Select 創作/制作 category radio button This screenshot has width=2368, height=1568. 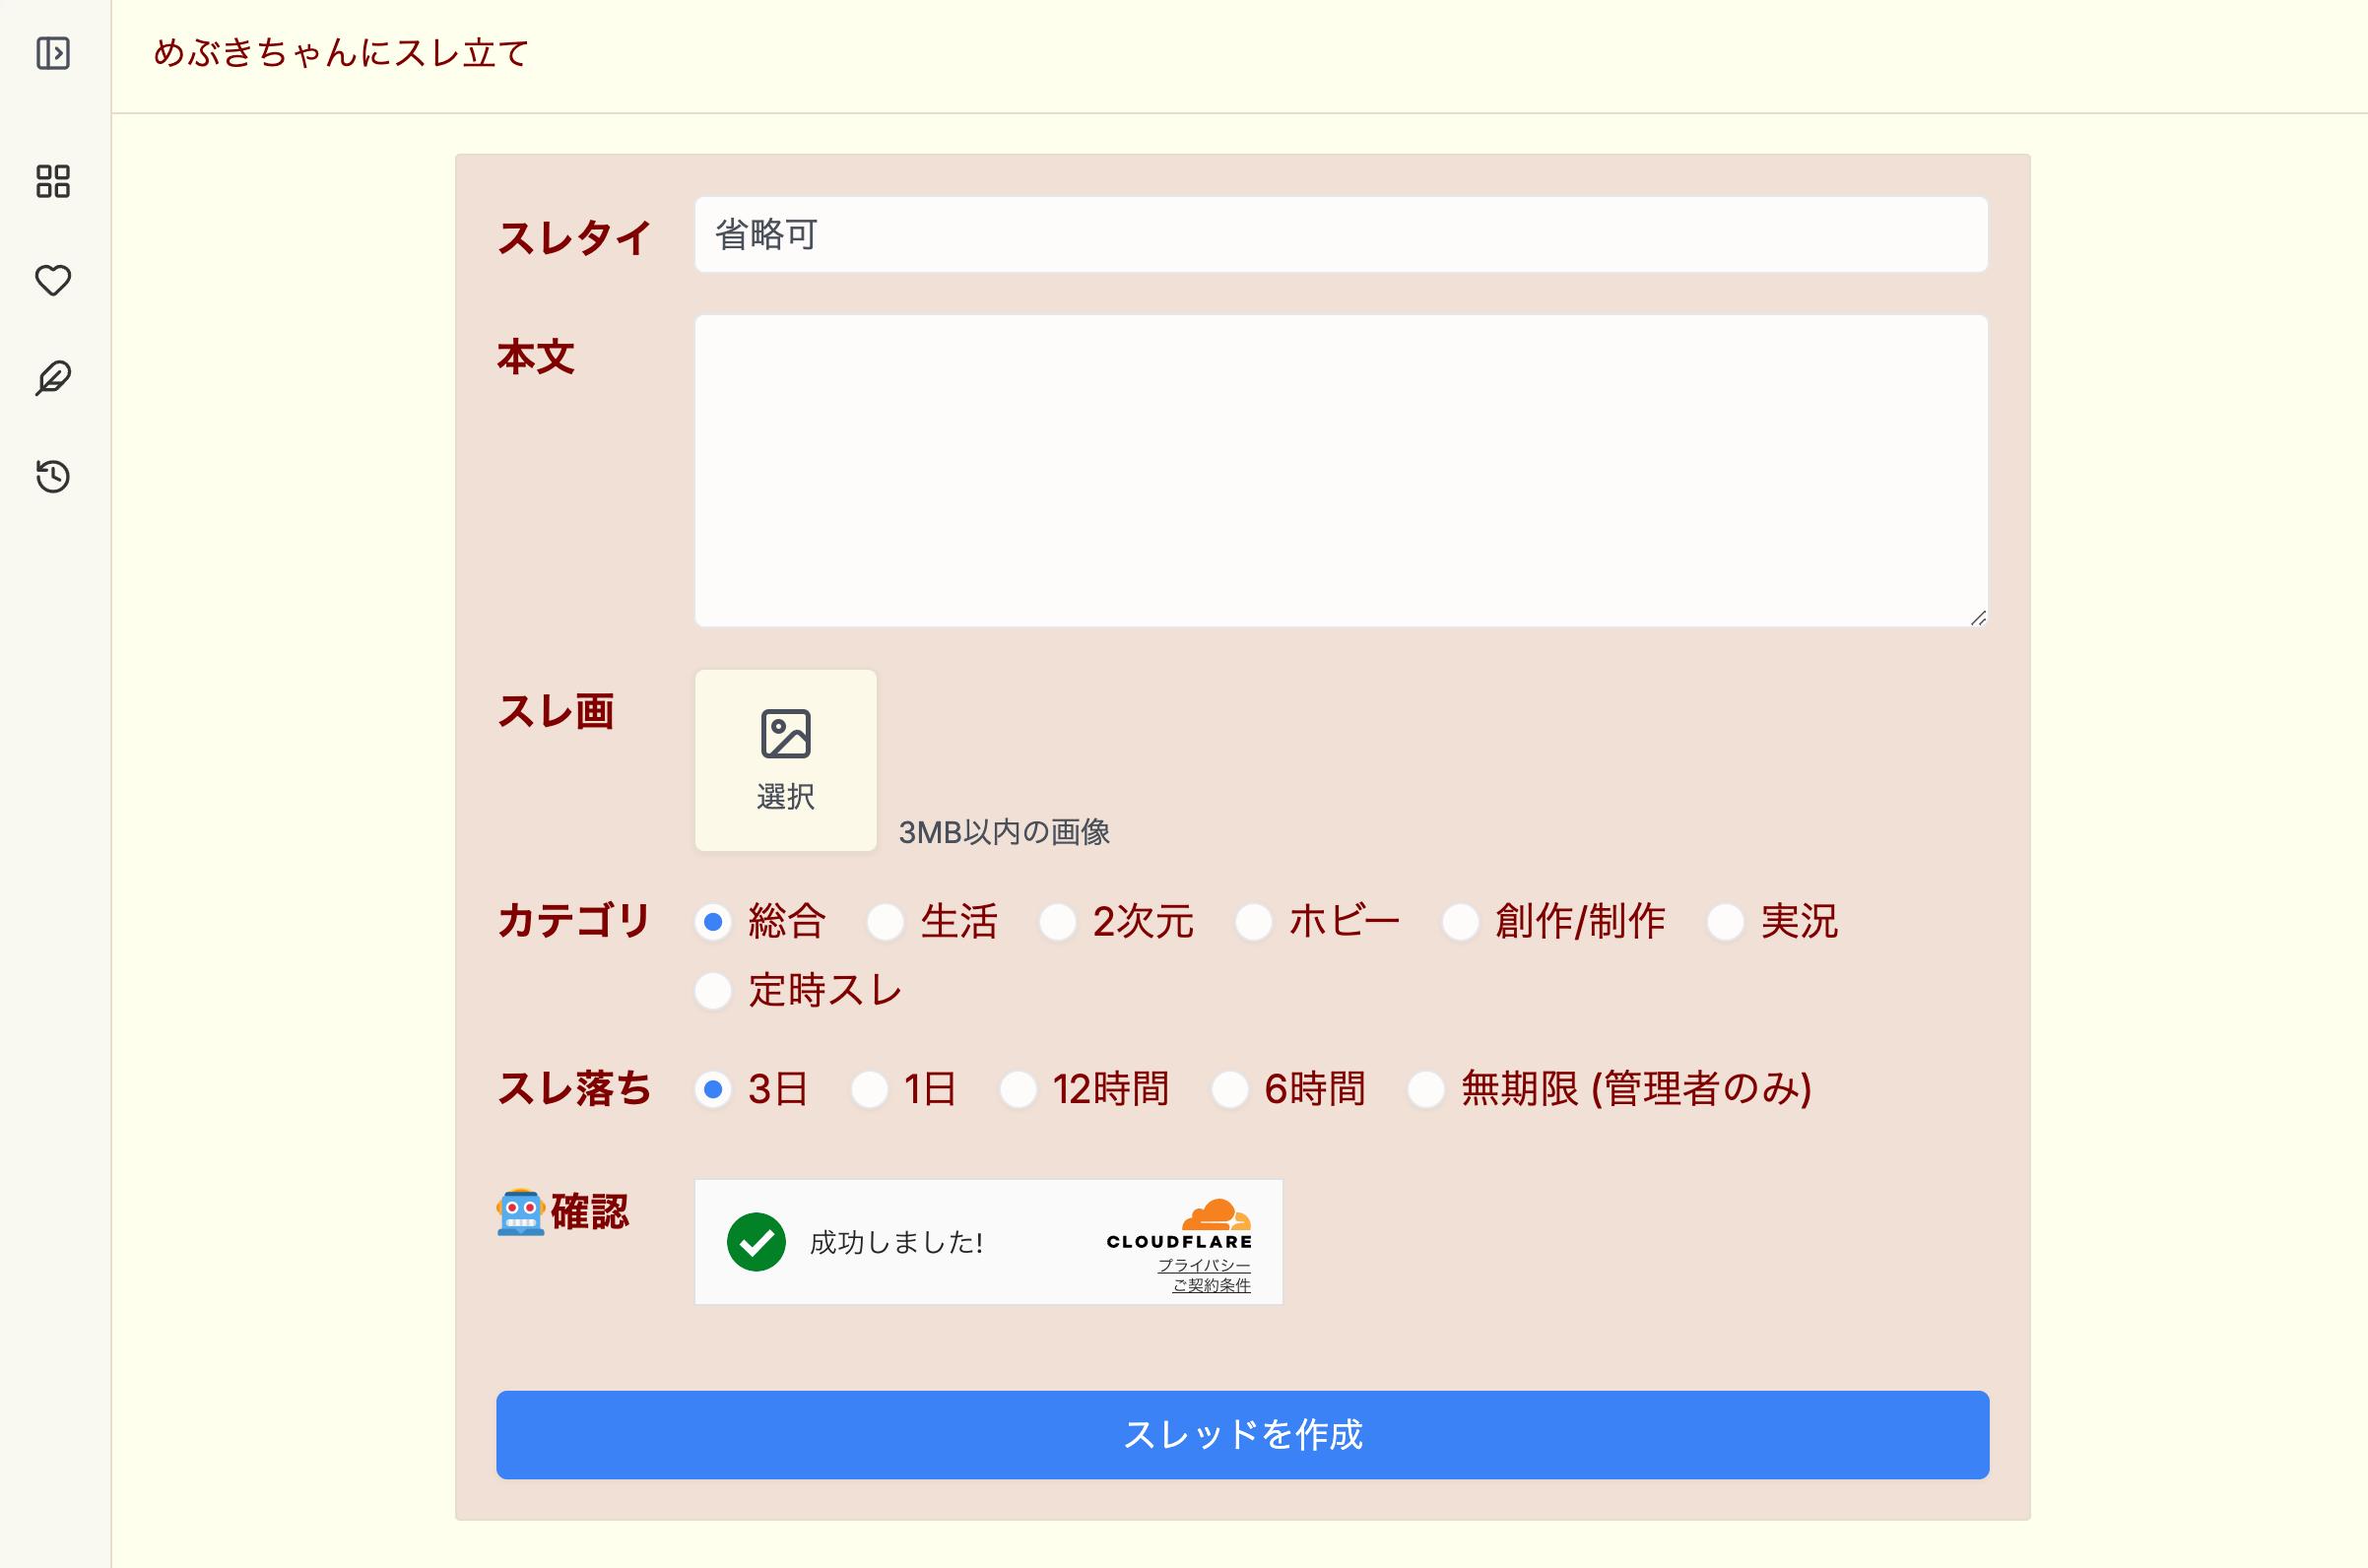coord(1460,922)
